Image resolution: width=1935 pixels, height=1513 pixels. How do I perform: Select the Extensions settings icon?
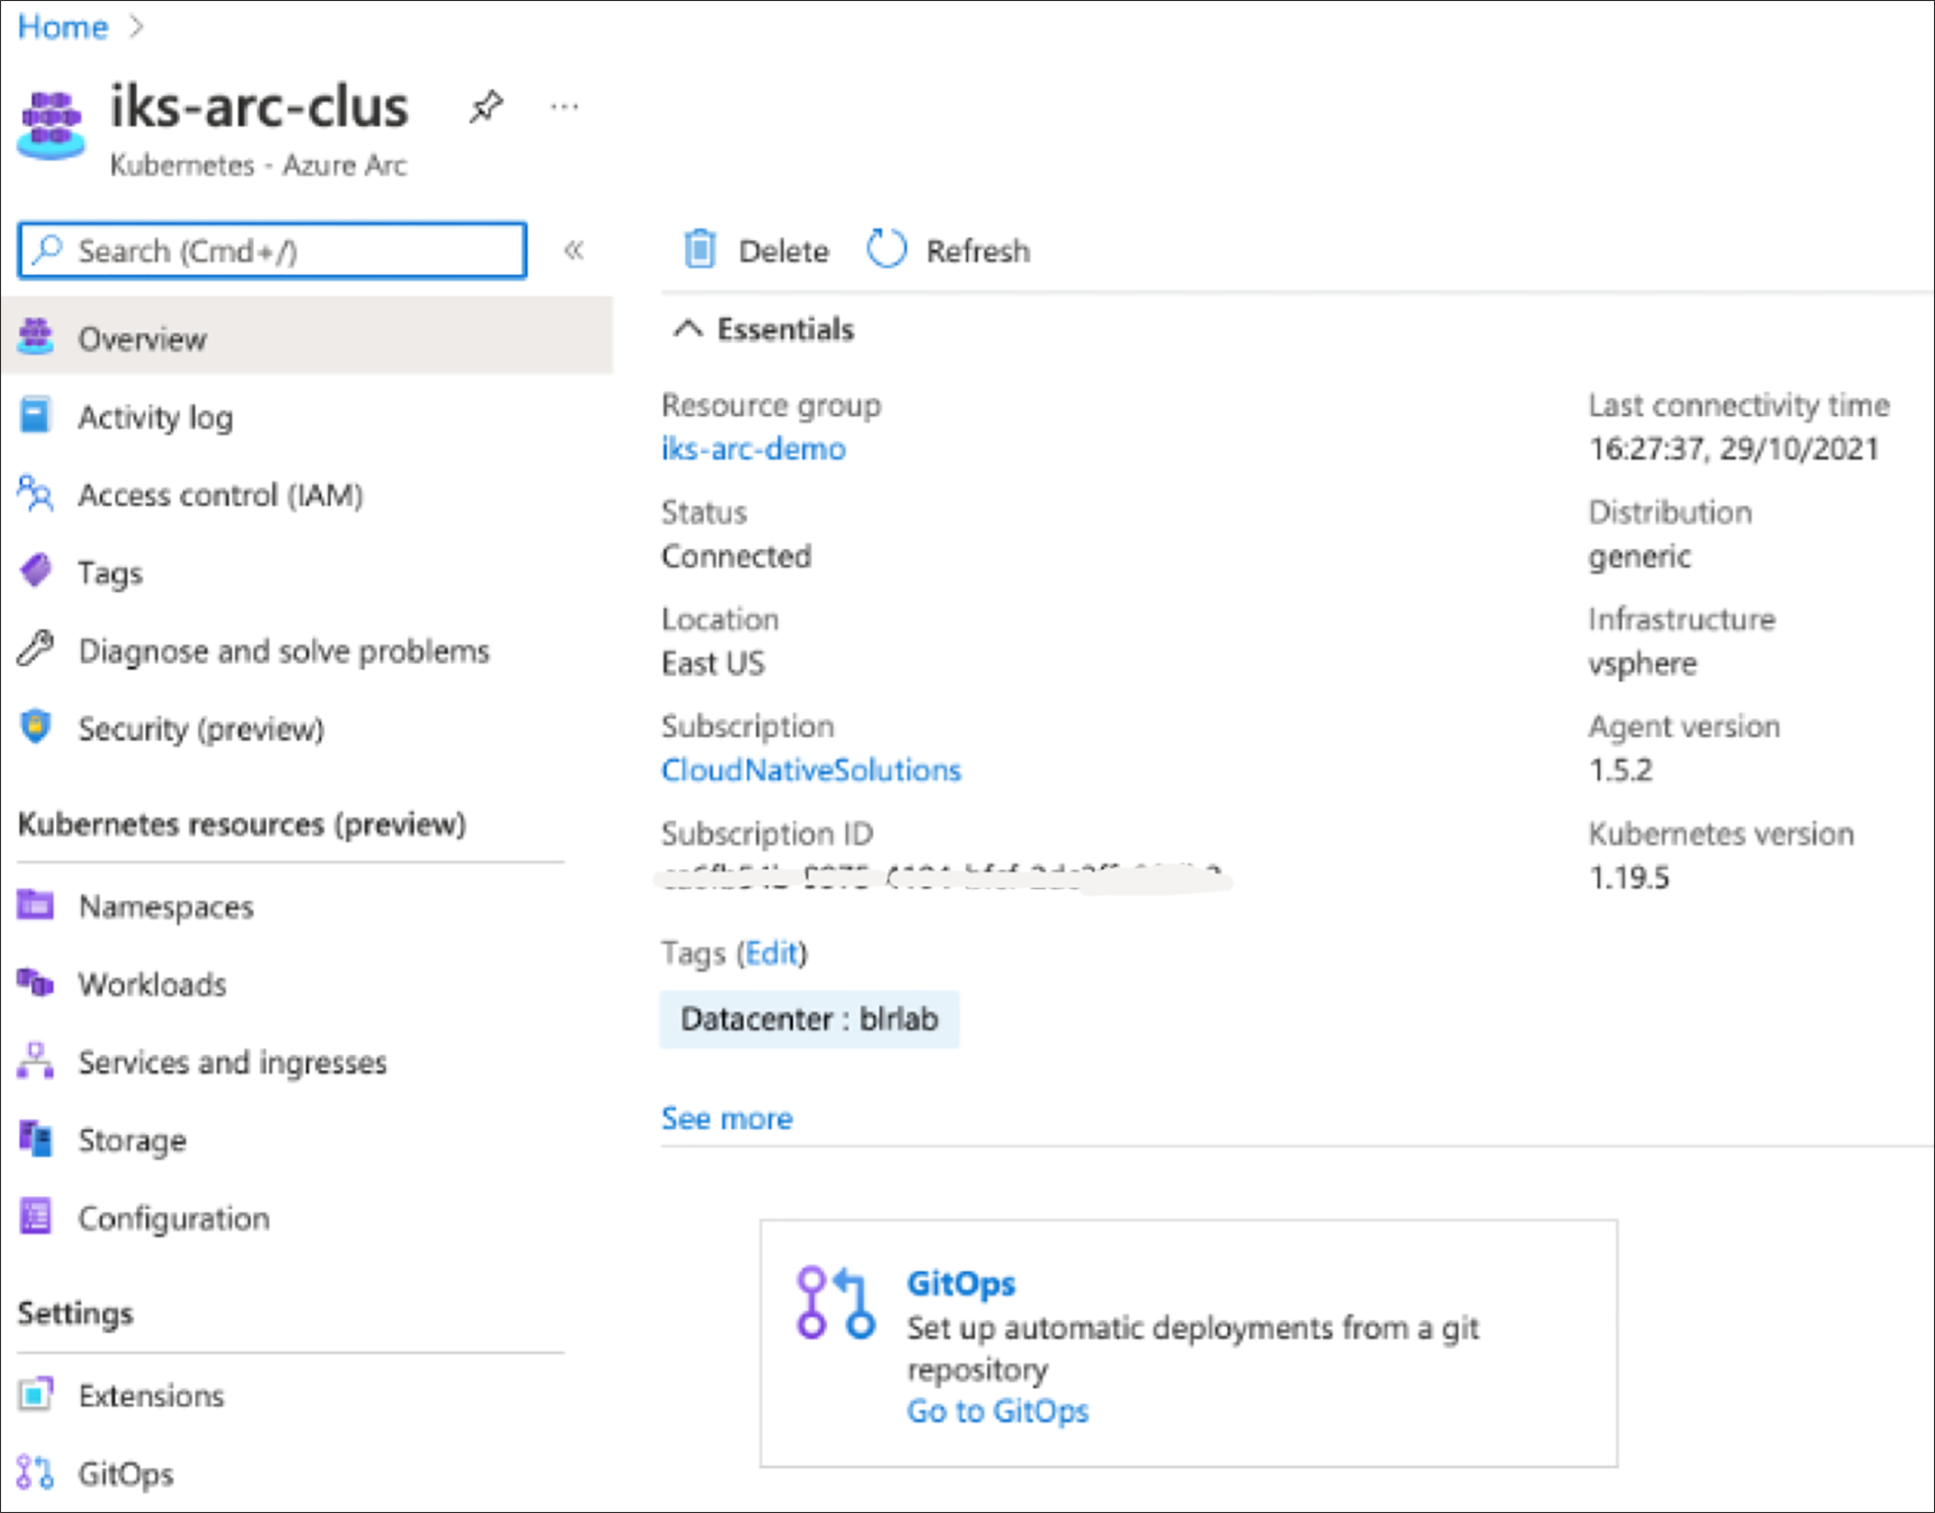[x=36, y=1394]
